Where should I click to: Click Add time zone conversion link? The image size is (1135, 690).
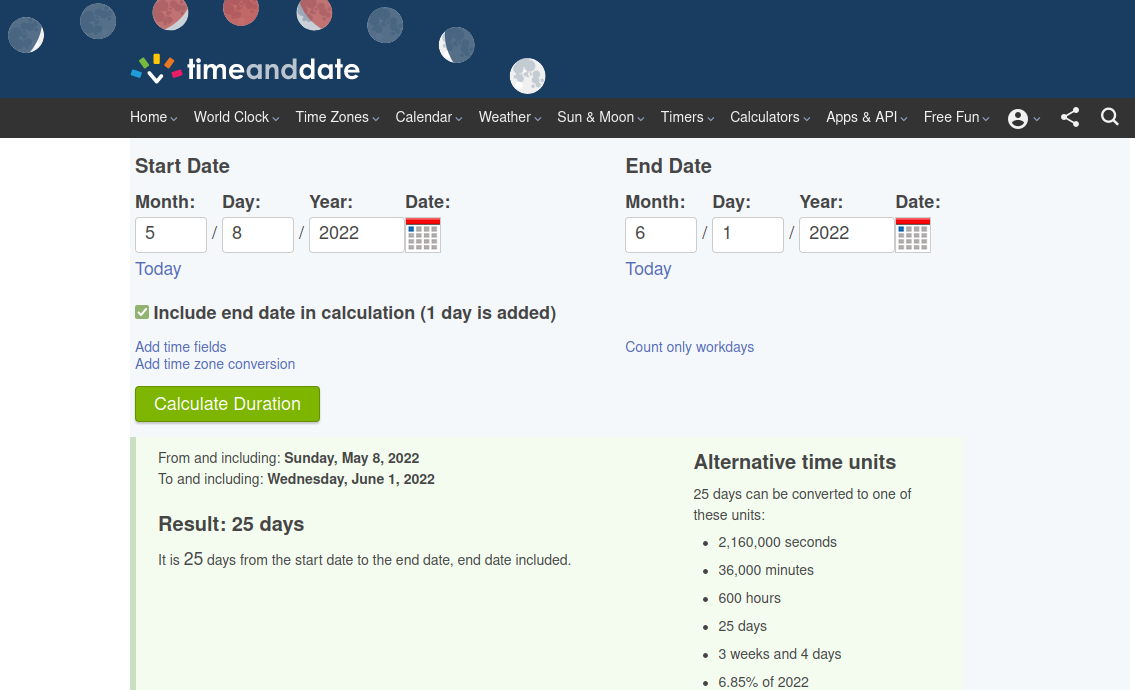pyautogui.click(x=215, y=364)
